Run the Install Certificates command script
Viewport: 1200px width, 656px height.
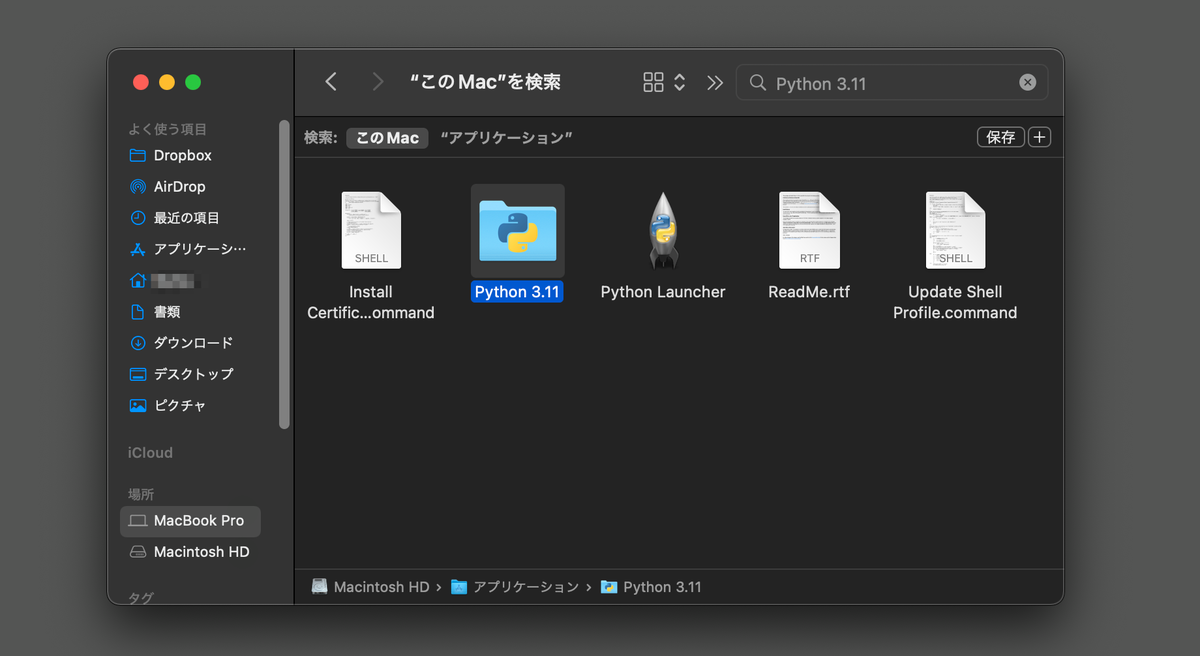coord(371,230)
